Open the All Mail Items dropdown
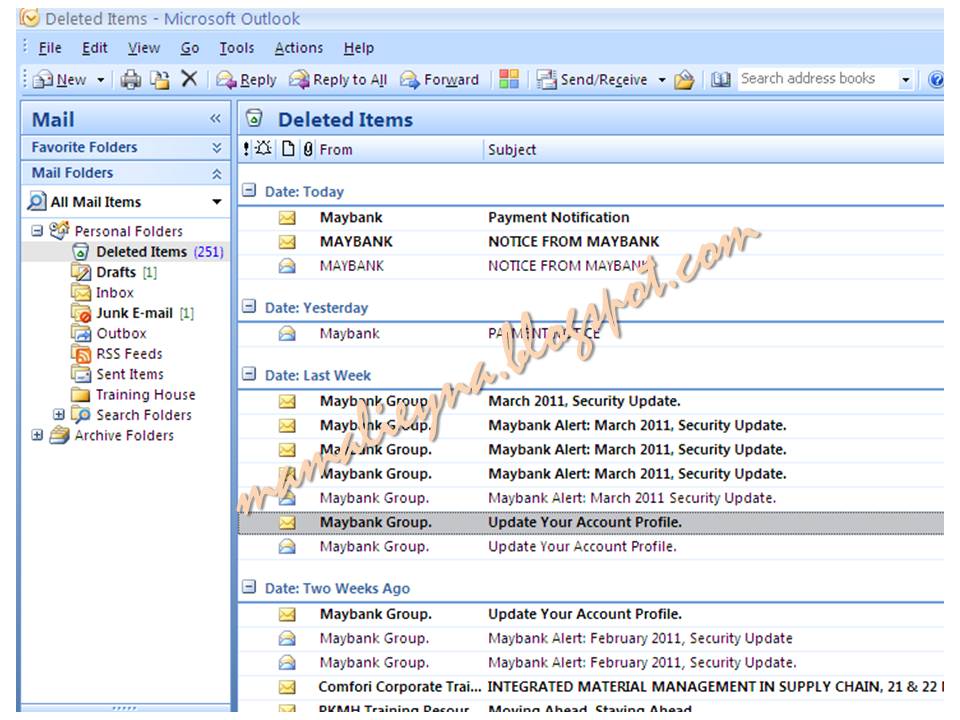 point(217,202)
